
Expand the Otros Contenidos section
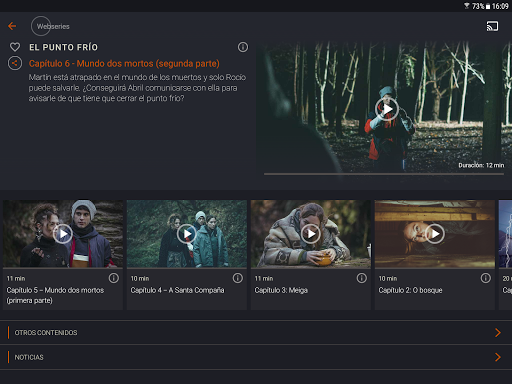[256, 332]
